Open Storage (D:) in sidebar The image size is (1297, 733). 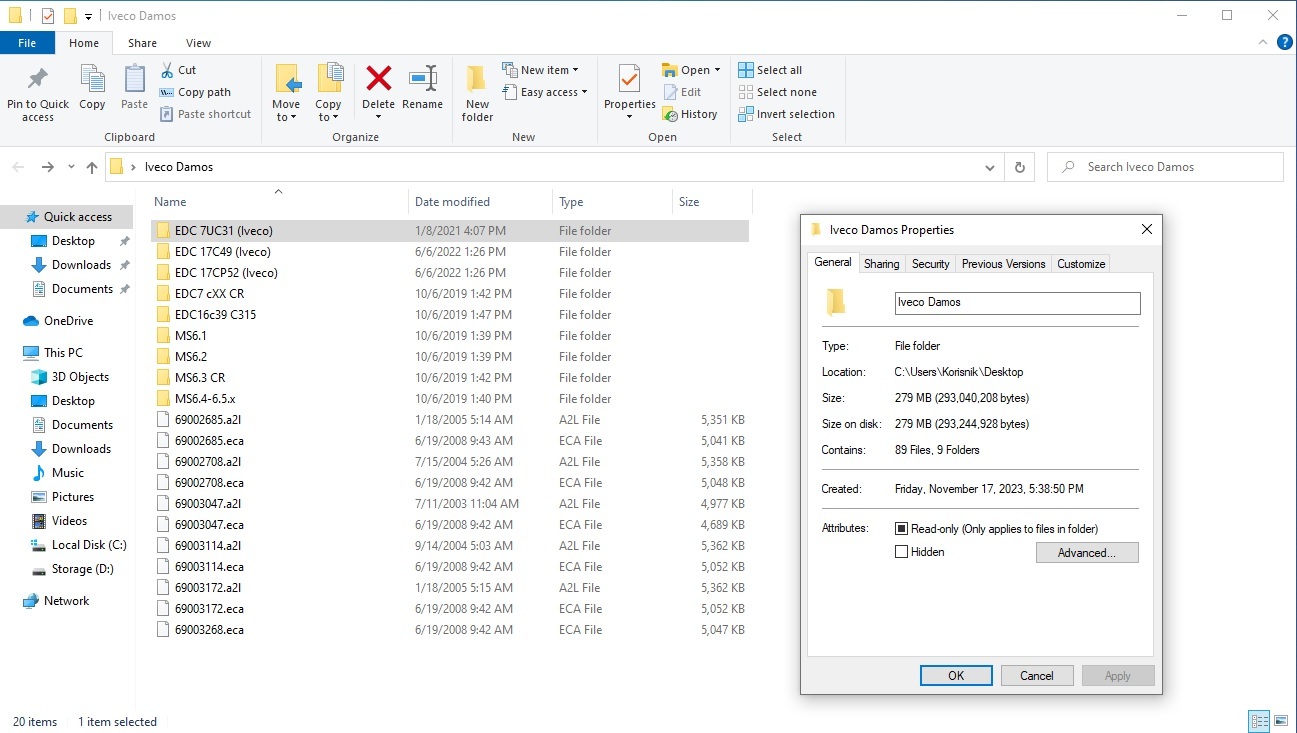pos(82,569)
